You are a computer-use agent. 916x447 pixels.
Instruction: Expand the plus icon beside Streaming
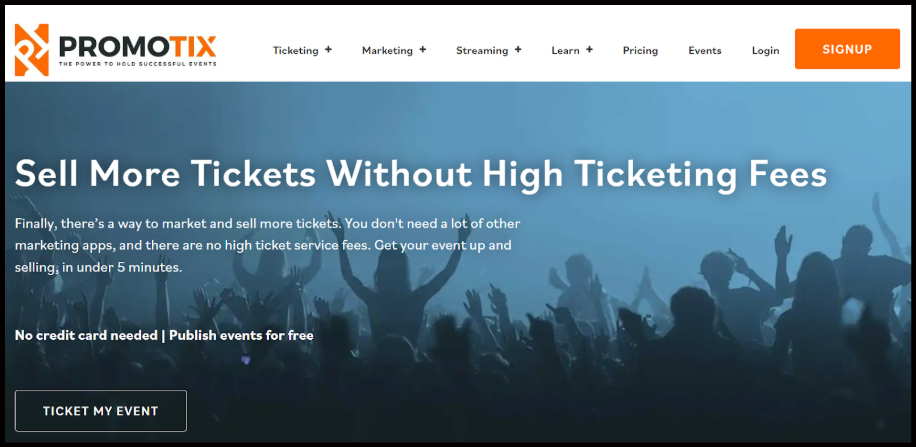pos(518,50)
